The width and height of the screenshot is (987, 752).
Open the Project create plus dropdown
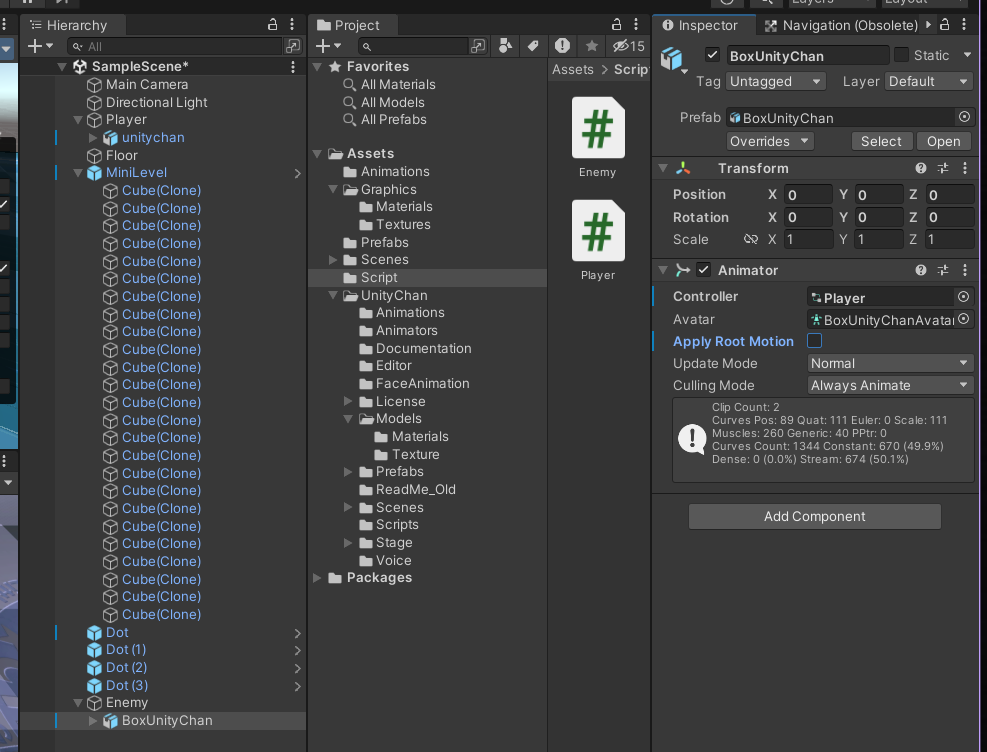pyautogui.click(x=328, y=46)
